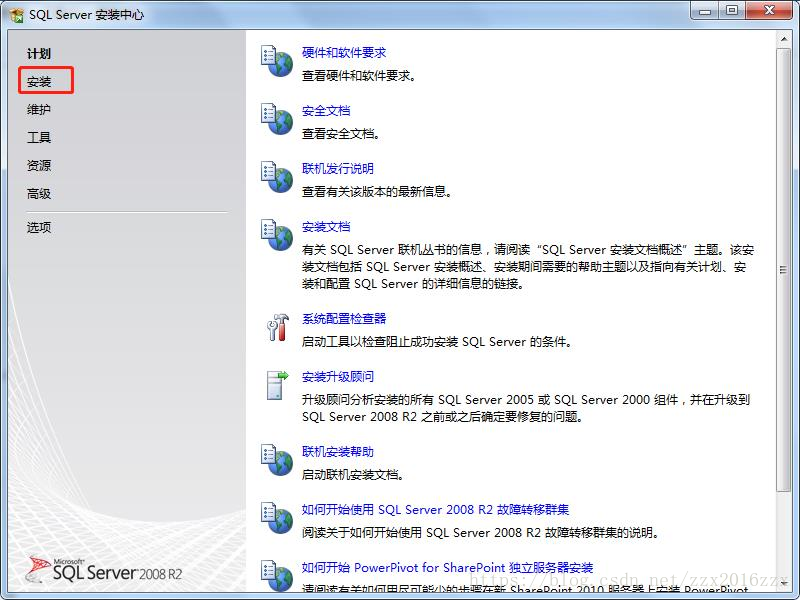The image size is (800, 600).
Task: Click the icon next to 安装文档
Action: point(277,235)
